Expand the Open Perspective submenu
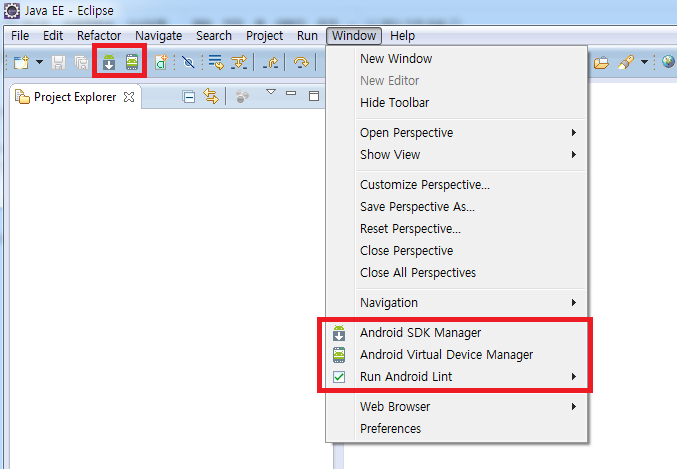 [457, 133]
